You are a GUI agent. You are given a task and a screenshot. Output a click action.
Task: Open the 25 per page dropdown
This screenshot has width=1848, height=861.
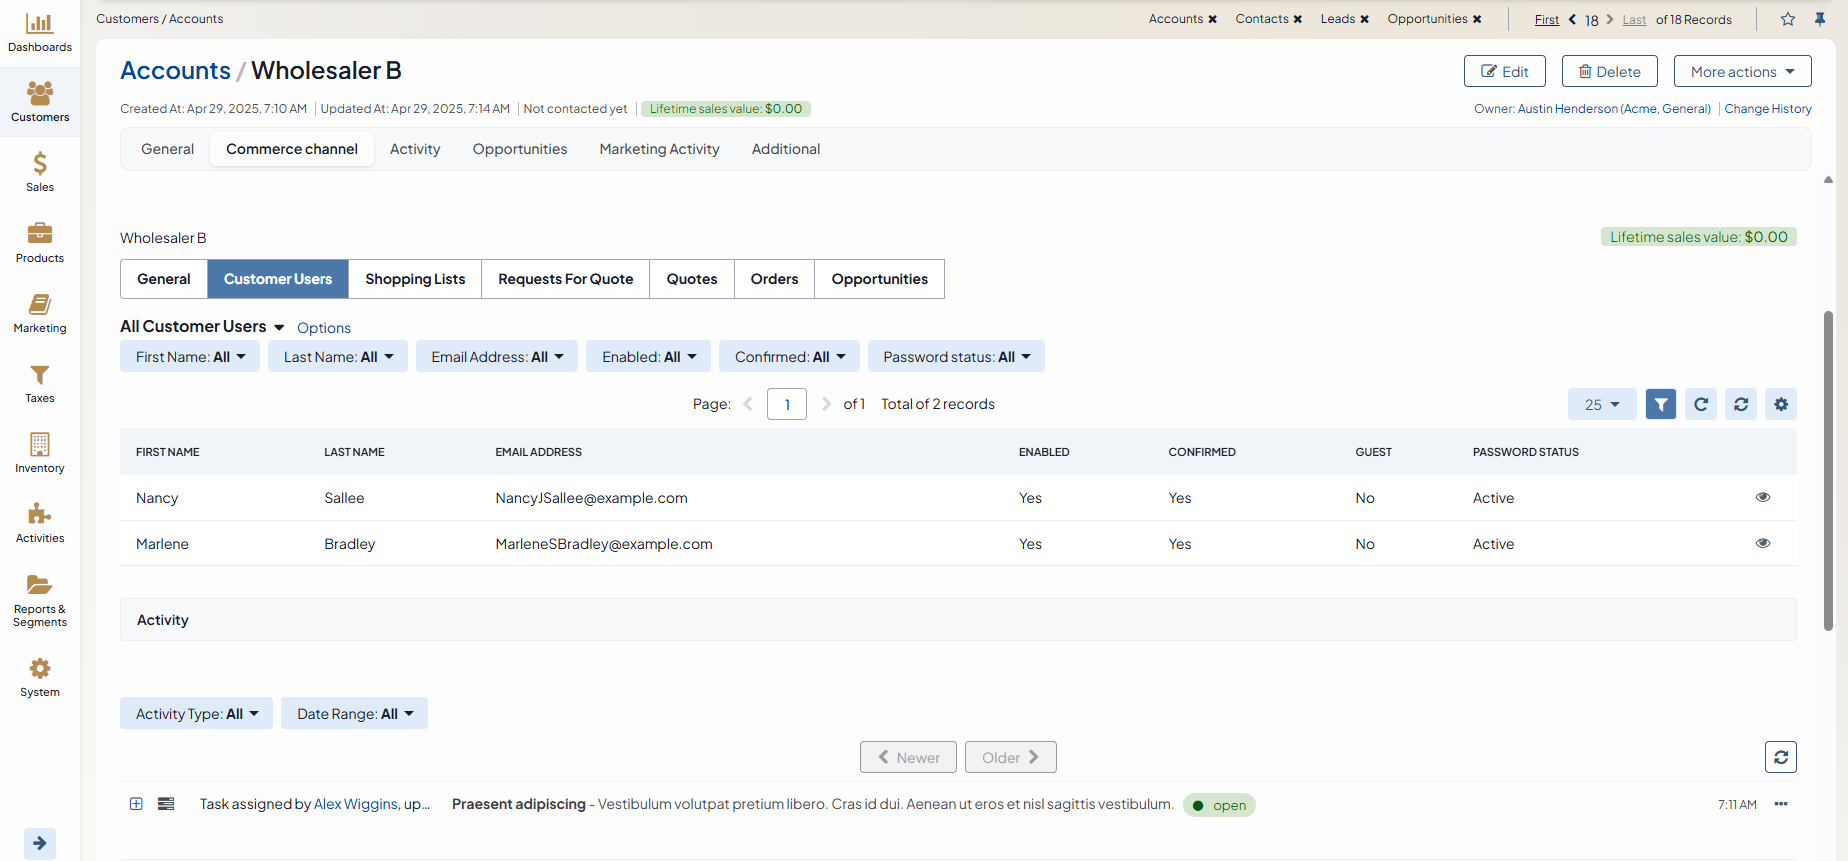coord(1601,404)
